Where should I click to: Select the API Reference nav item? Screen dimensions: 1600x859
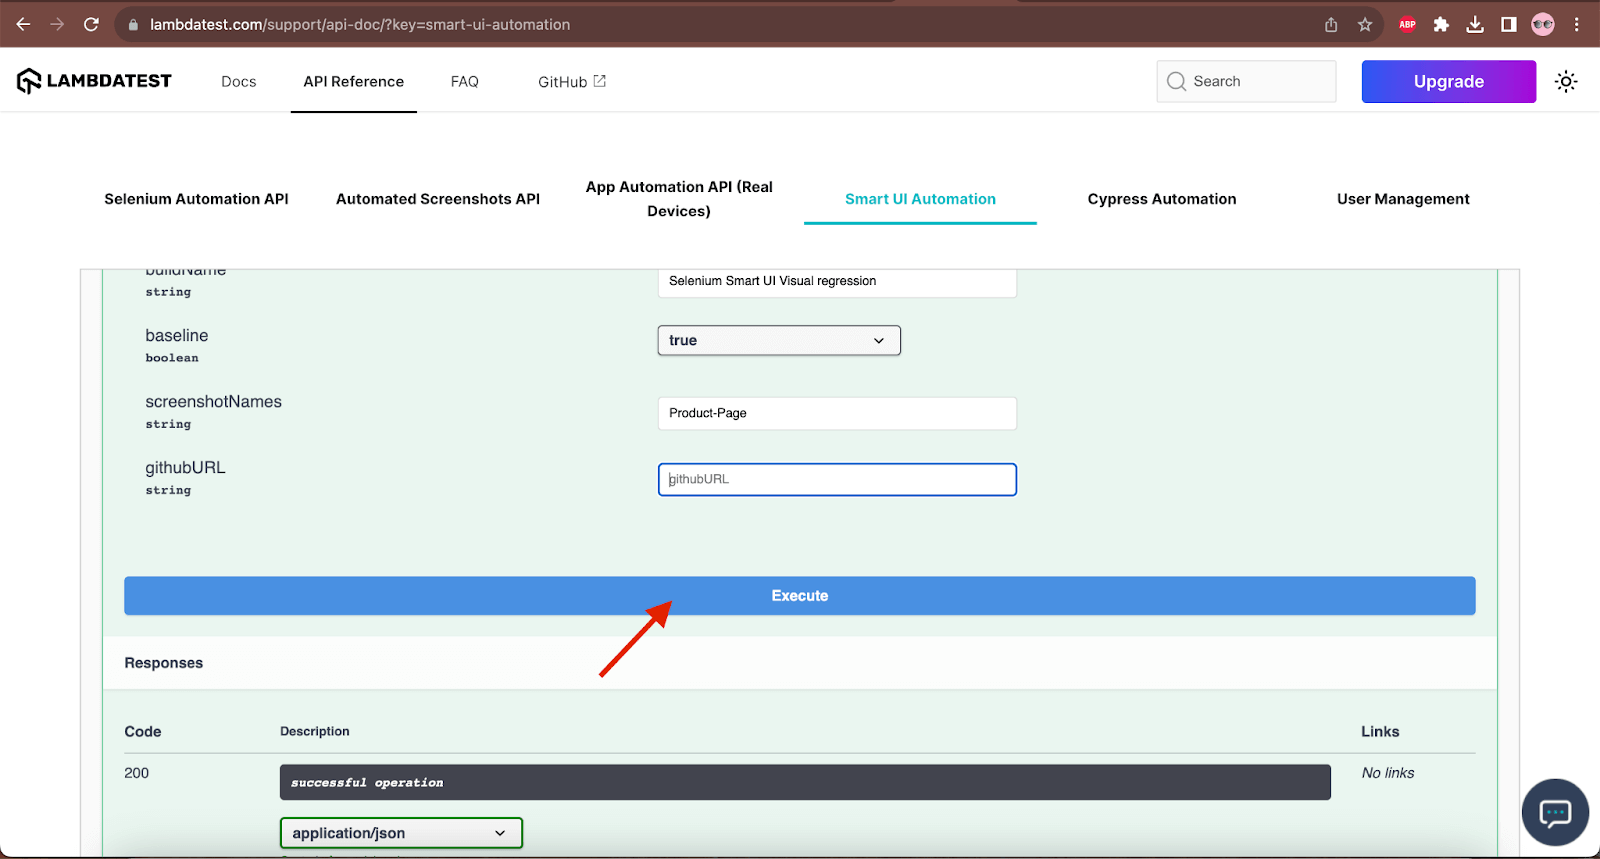pyautogui.click(x=354, y=82)
